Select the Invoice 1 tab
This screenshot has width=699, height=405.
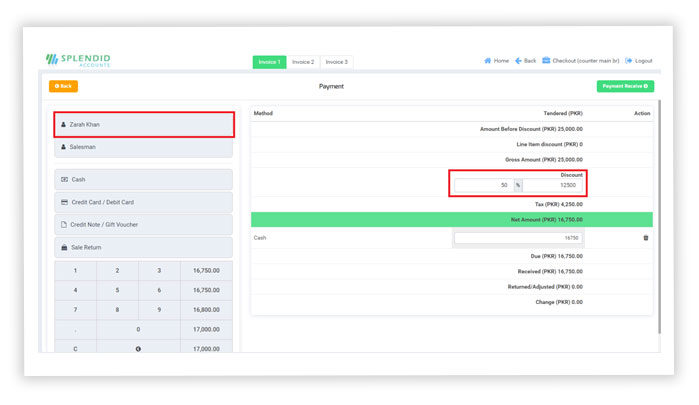pyautogui.click(x=269, y=62)
